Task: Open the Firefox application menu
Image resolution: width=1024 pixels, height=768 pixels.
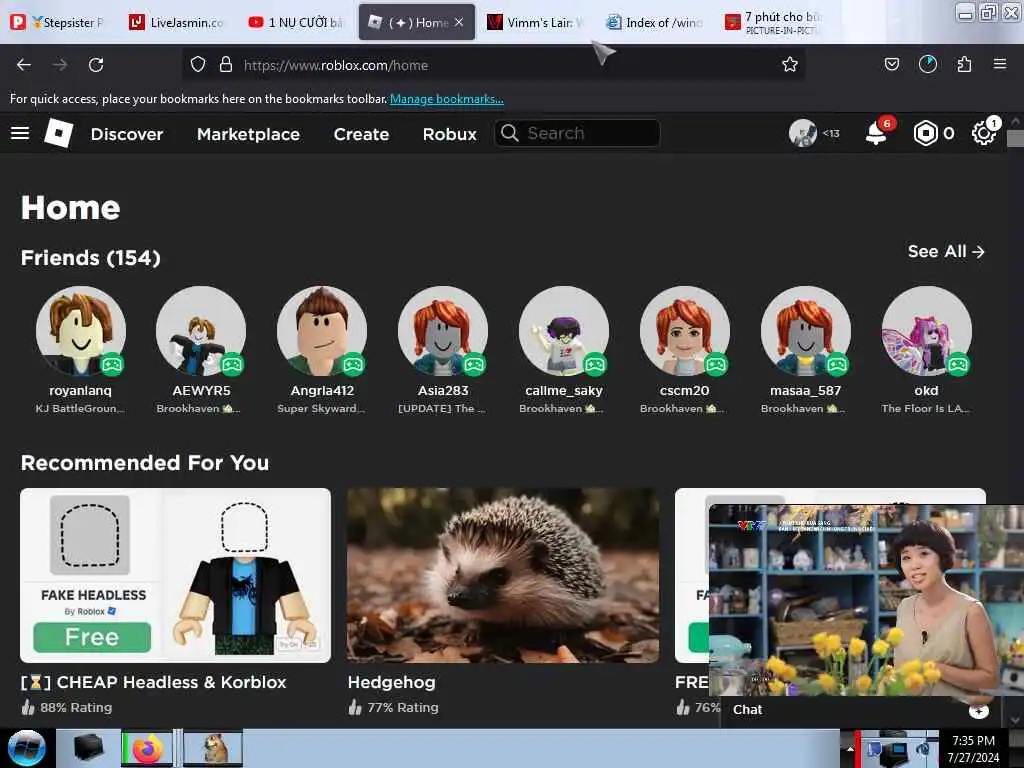Action: (x=1000, y=64)
